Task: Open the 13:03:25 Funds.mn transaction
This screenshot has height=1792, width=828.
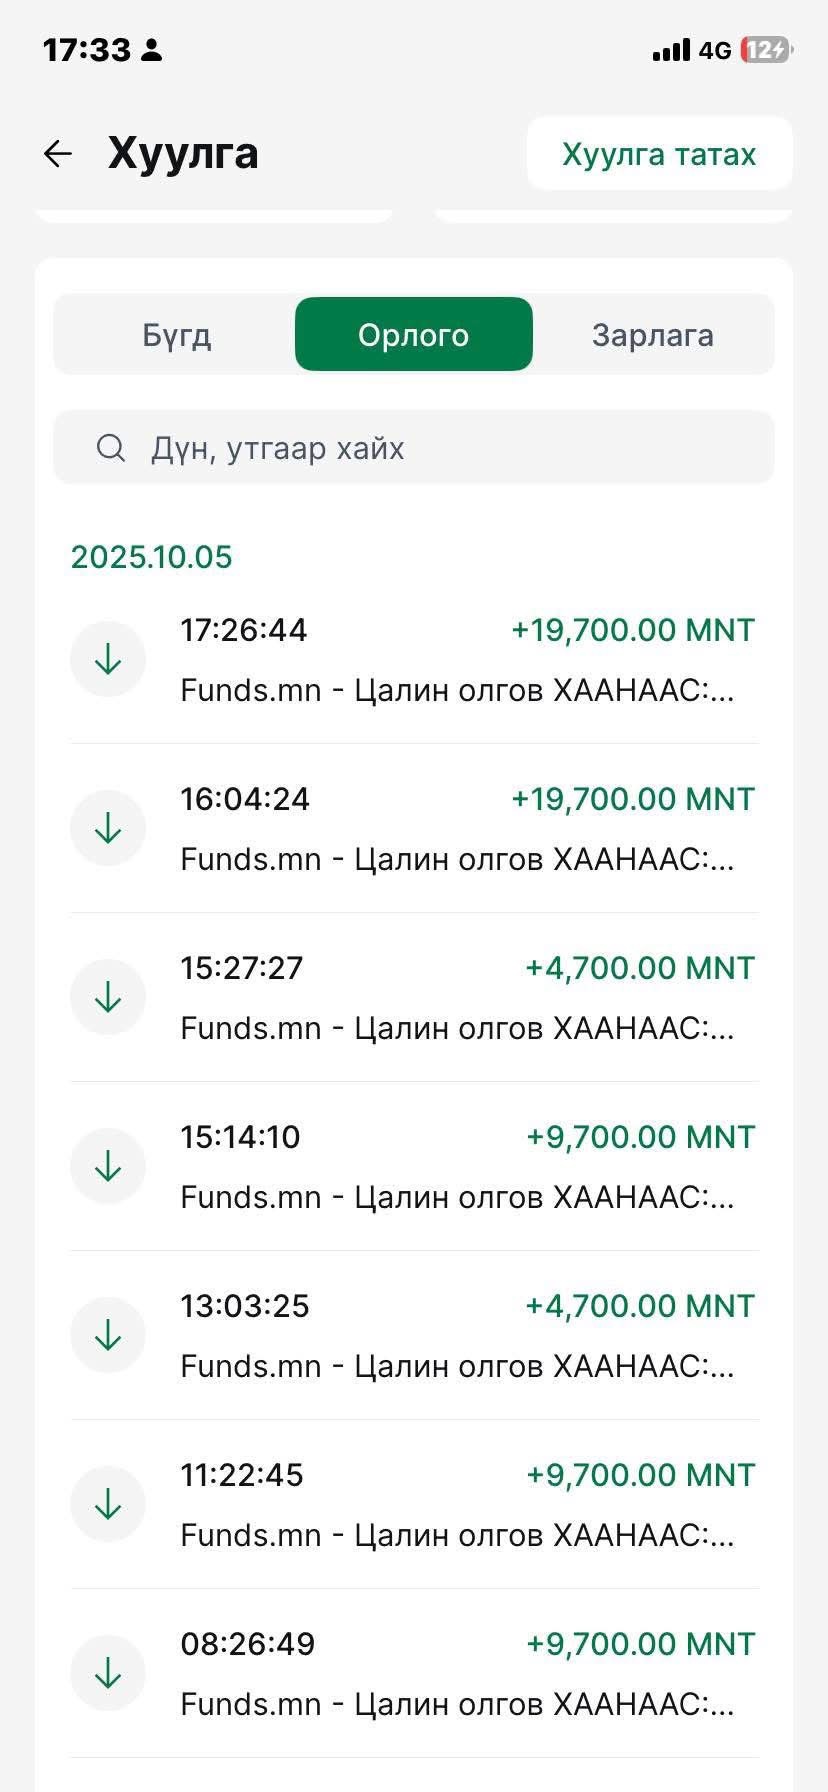Action: (x=457, y=1366)
